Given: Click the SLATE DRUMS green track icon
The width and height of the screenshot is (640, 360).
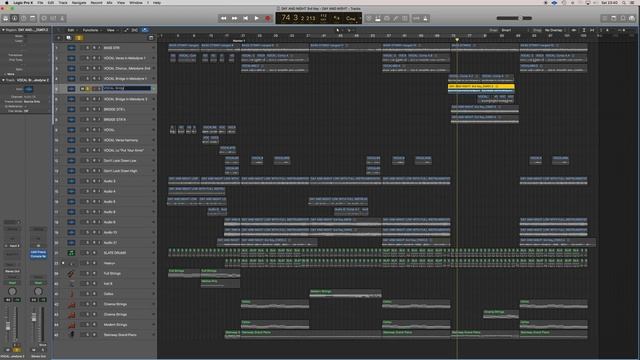Looking at the screenshot, I should click(x=71, y=253).
